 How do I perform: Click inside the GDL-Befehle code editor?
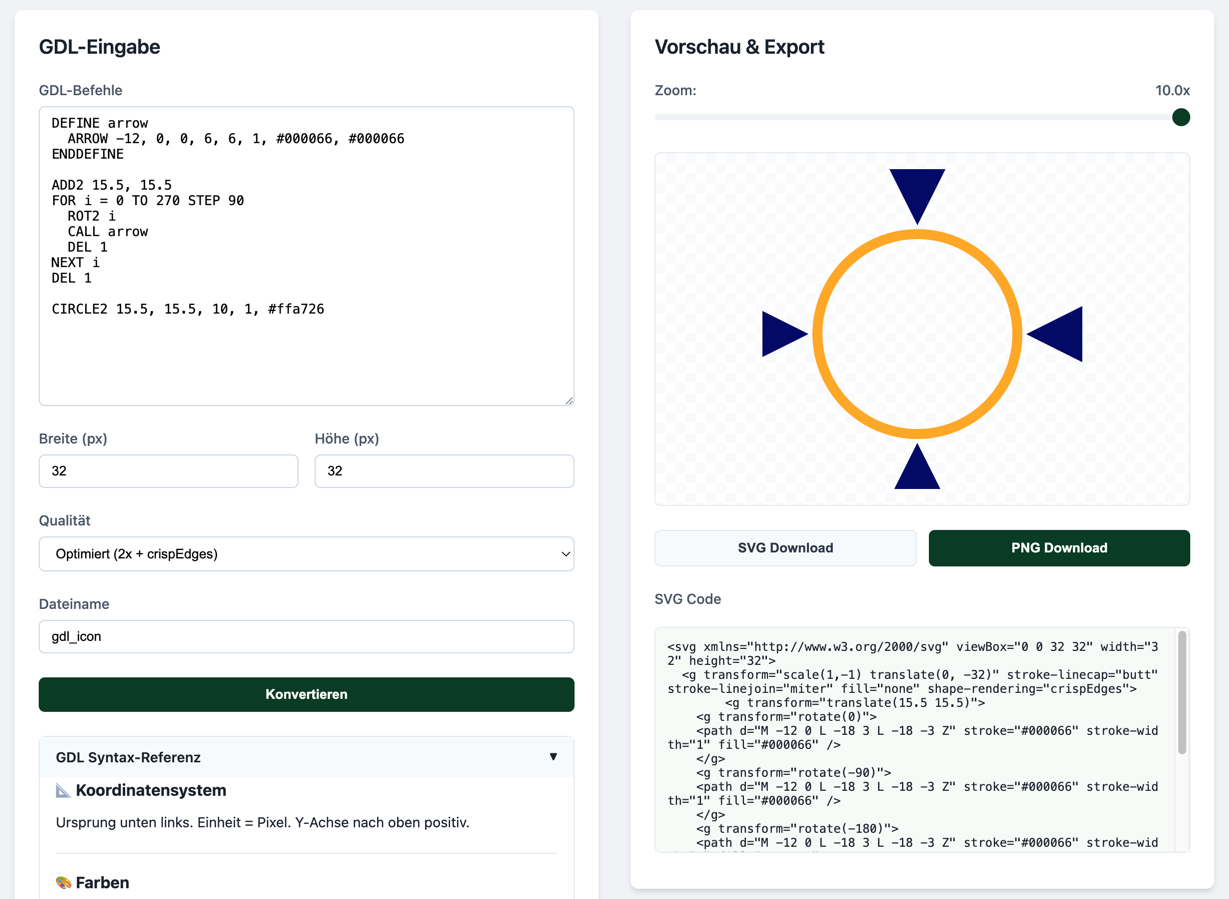pos(306,350)
